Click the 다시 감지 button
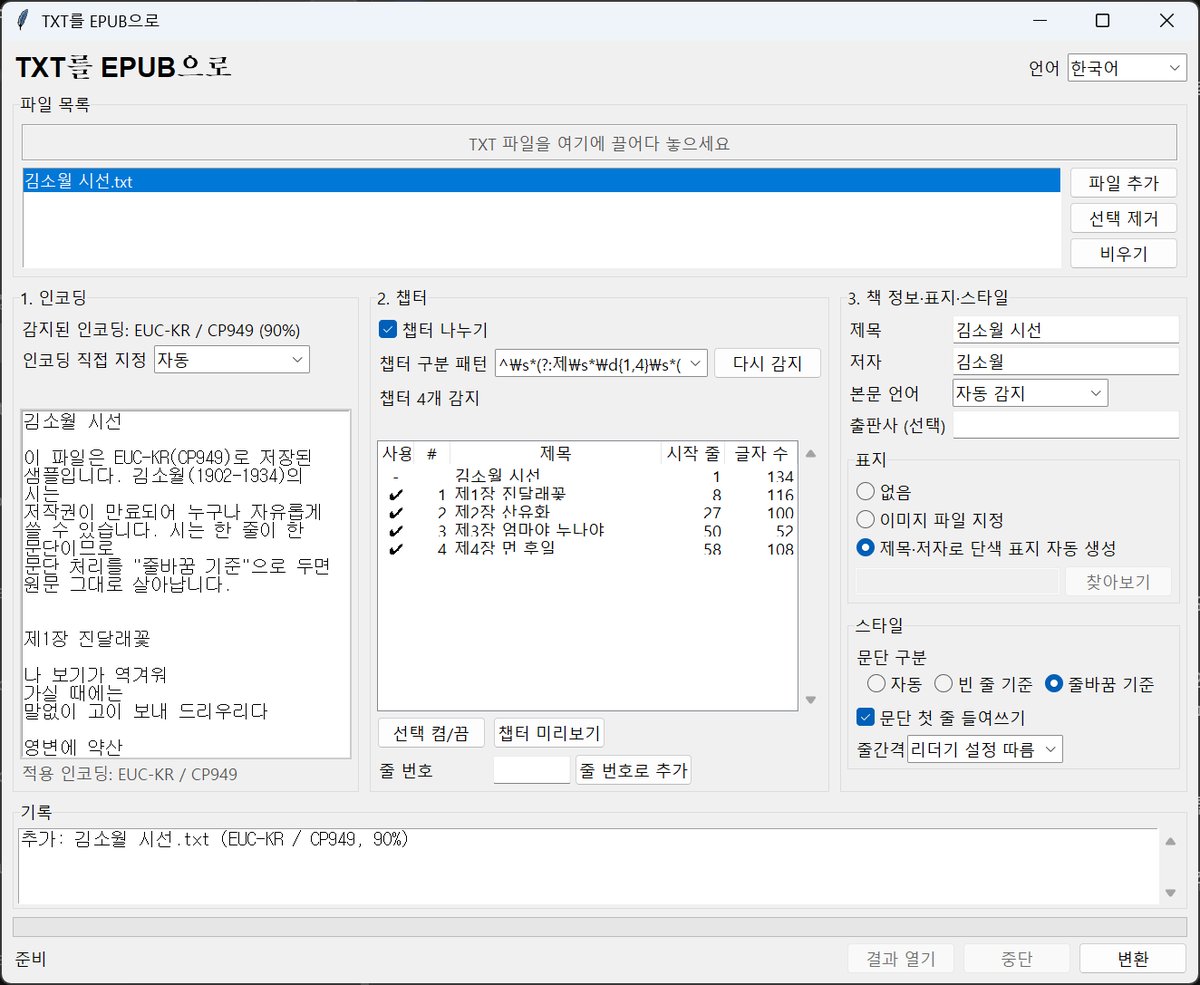 click(767, 363)
